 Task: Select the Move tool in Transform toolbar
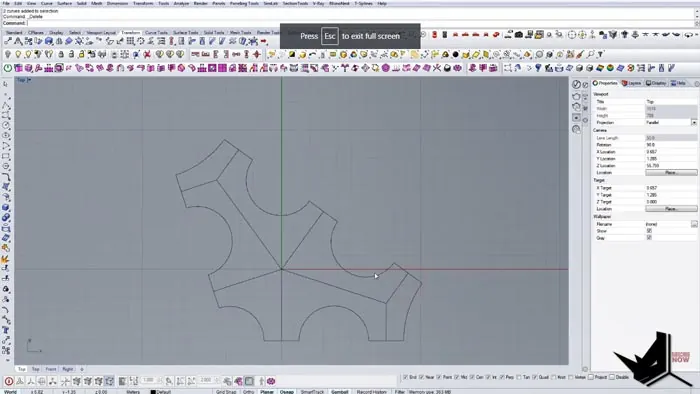8,41
